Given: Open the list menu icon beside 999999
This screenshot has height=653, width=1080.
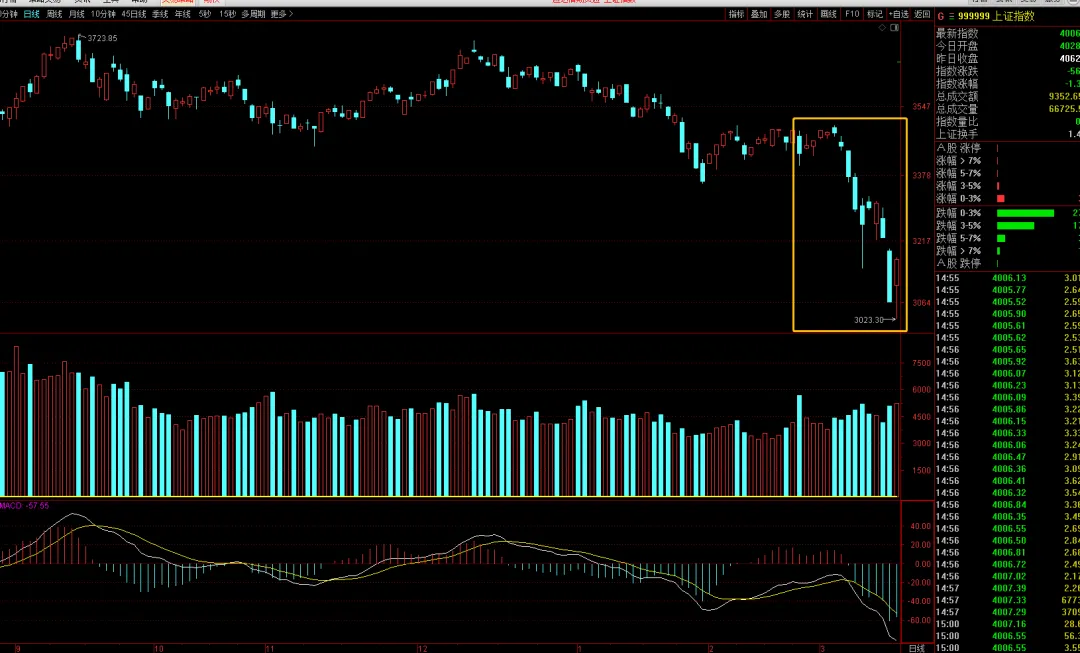Looking at the screenshot, I should point(952,17).
